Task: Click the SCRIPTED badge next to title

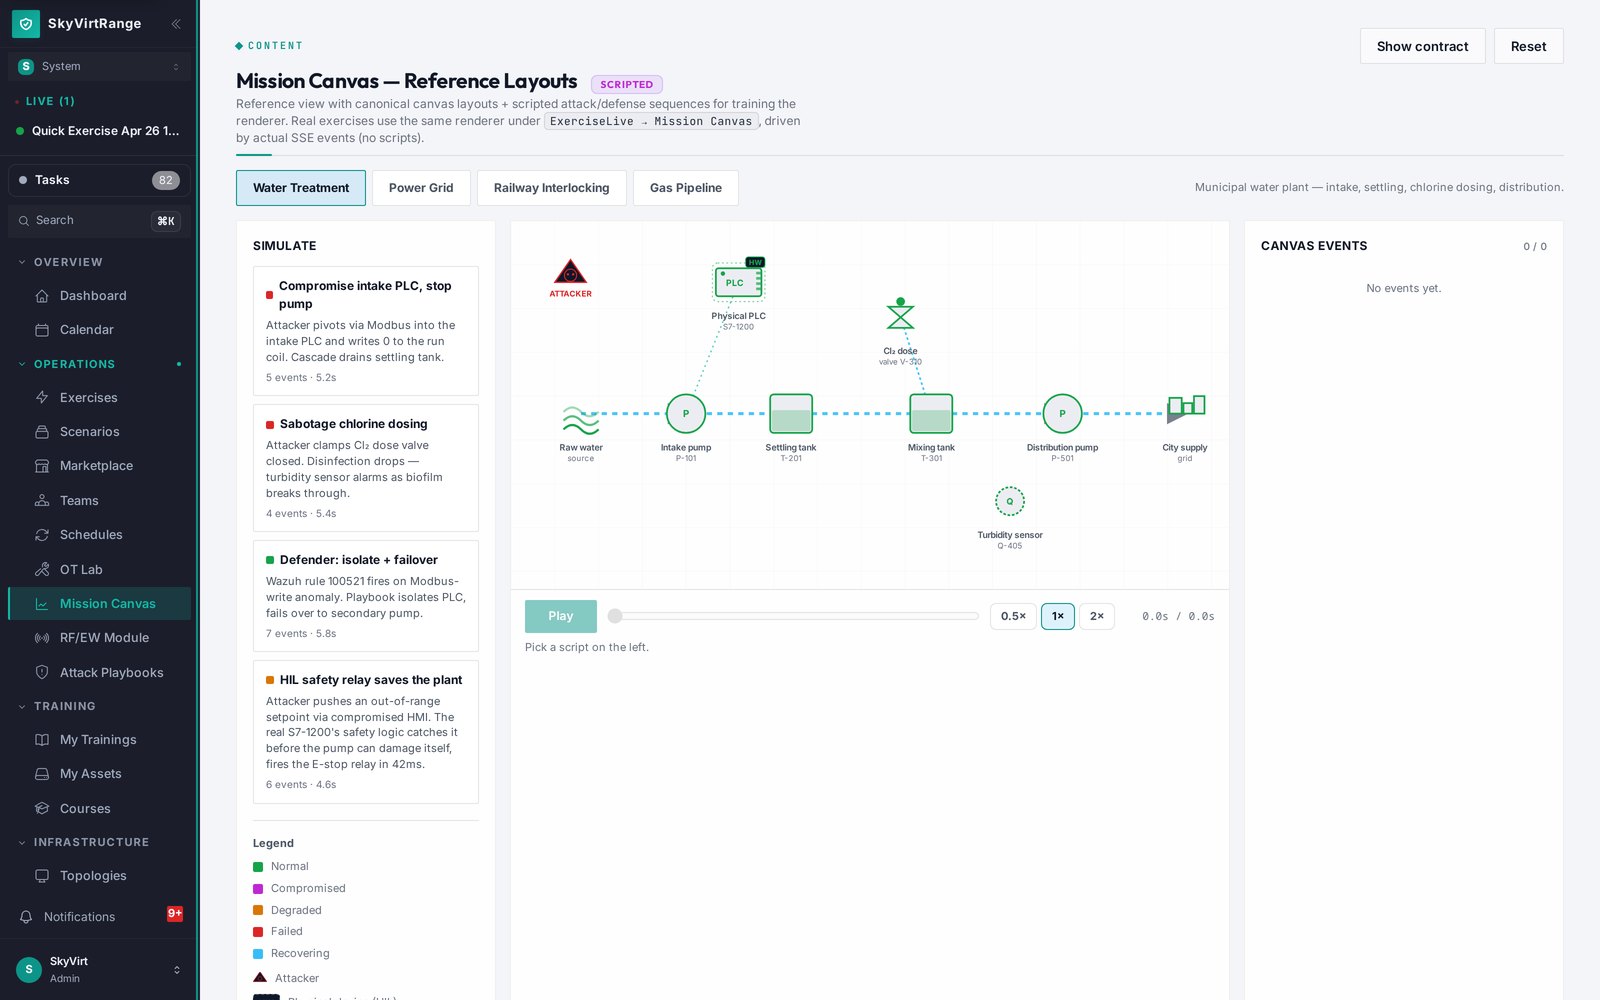Action: [x=627, y=85]
